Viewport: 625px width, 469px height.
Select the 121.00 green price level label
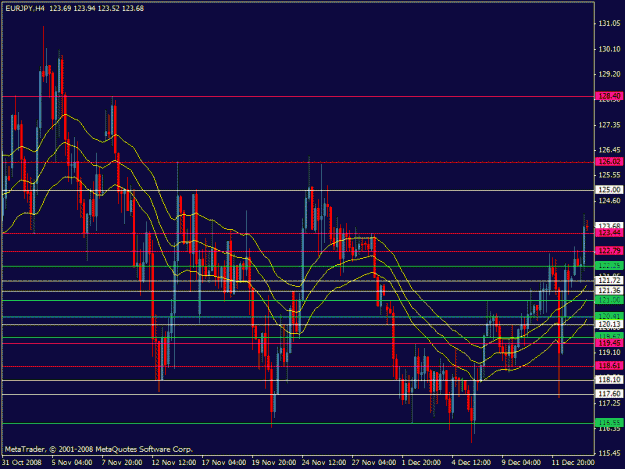(x=609, y=300)
